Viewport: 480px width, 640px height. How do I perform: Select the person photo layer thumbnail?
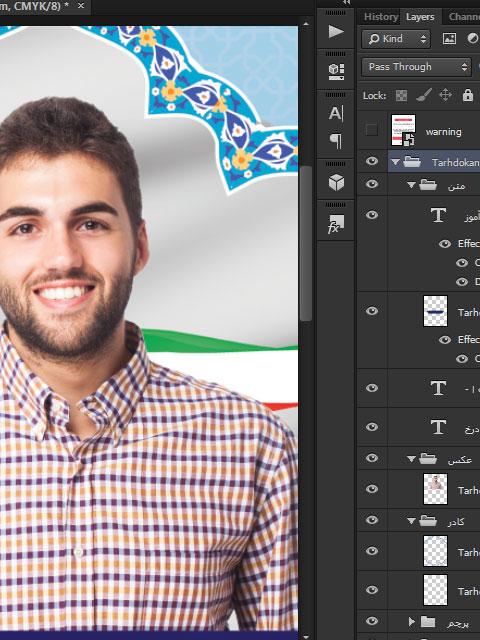coord(435,489)
